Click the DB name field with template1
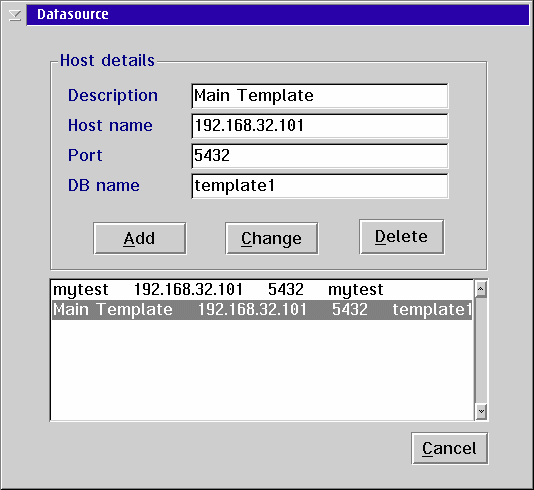Screen dimensions: 534x490 pyautogui.click(x=320, y=186)
